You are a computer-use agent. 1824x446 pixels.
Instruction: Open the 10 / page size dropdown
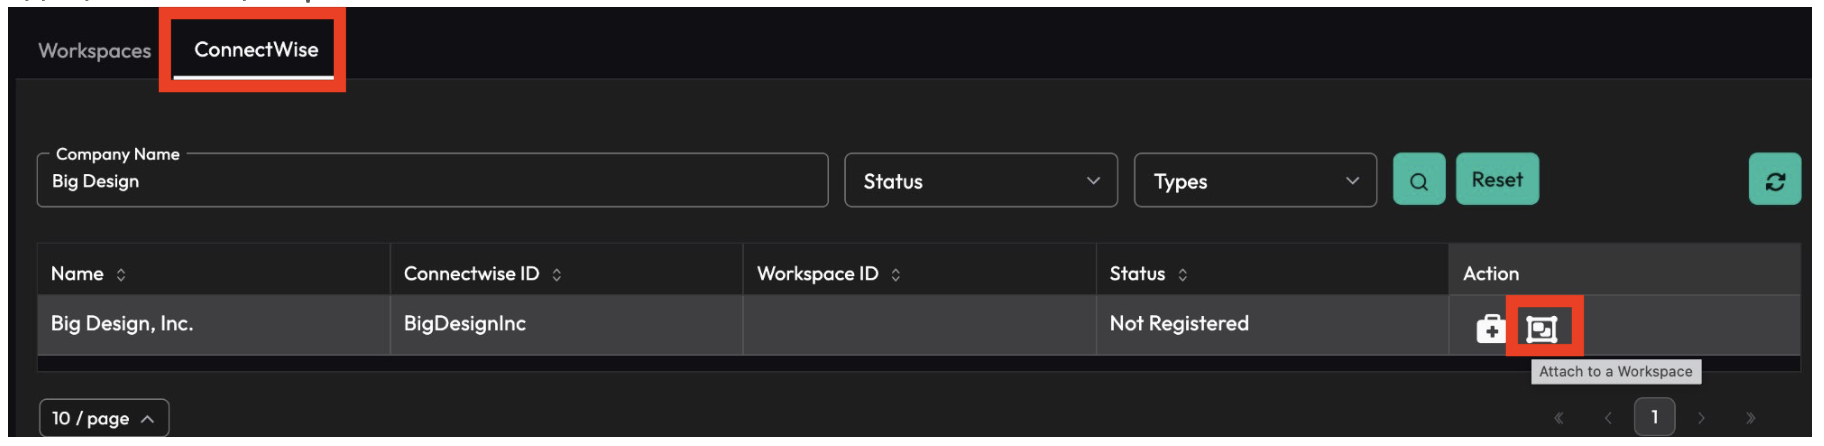click(104, 418)
